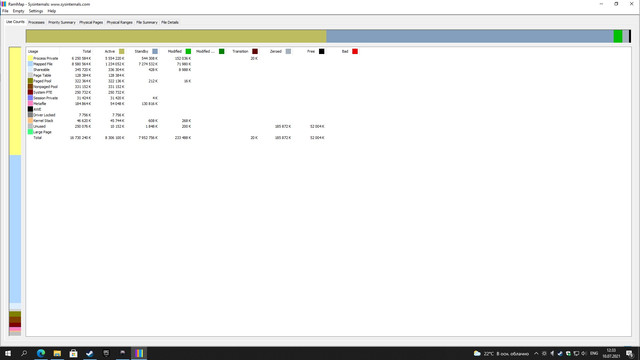Open the notification center icon
The width and height of the screenshot is (640, 360).
click(630, 353)
